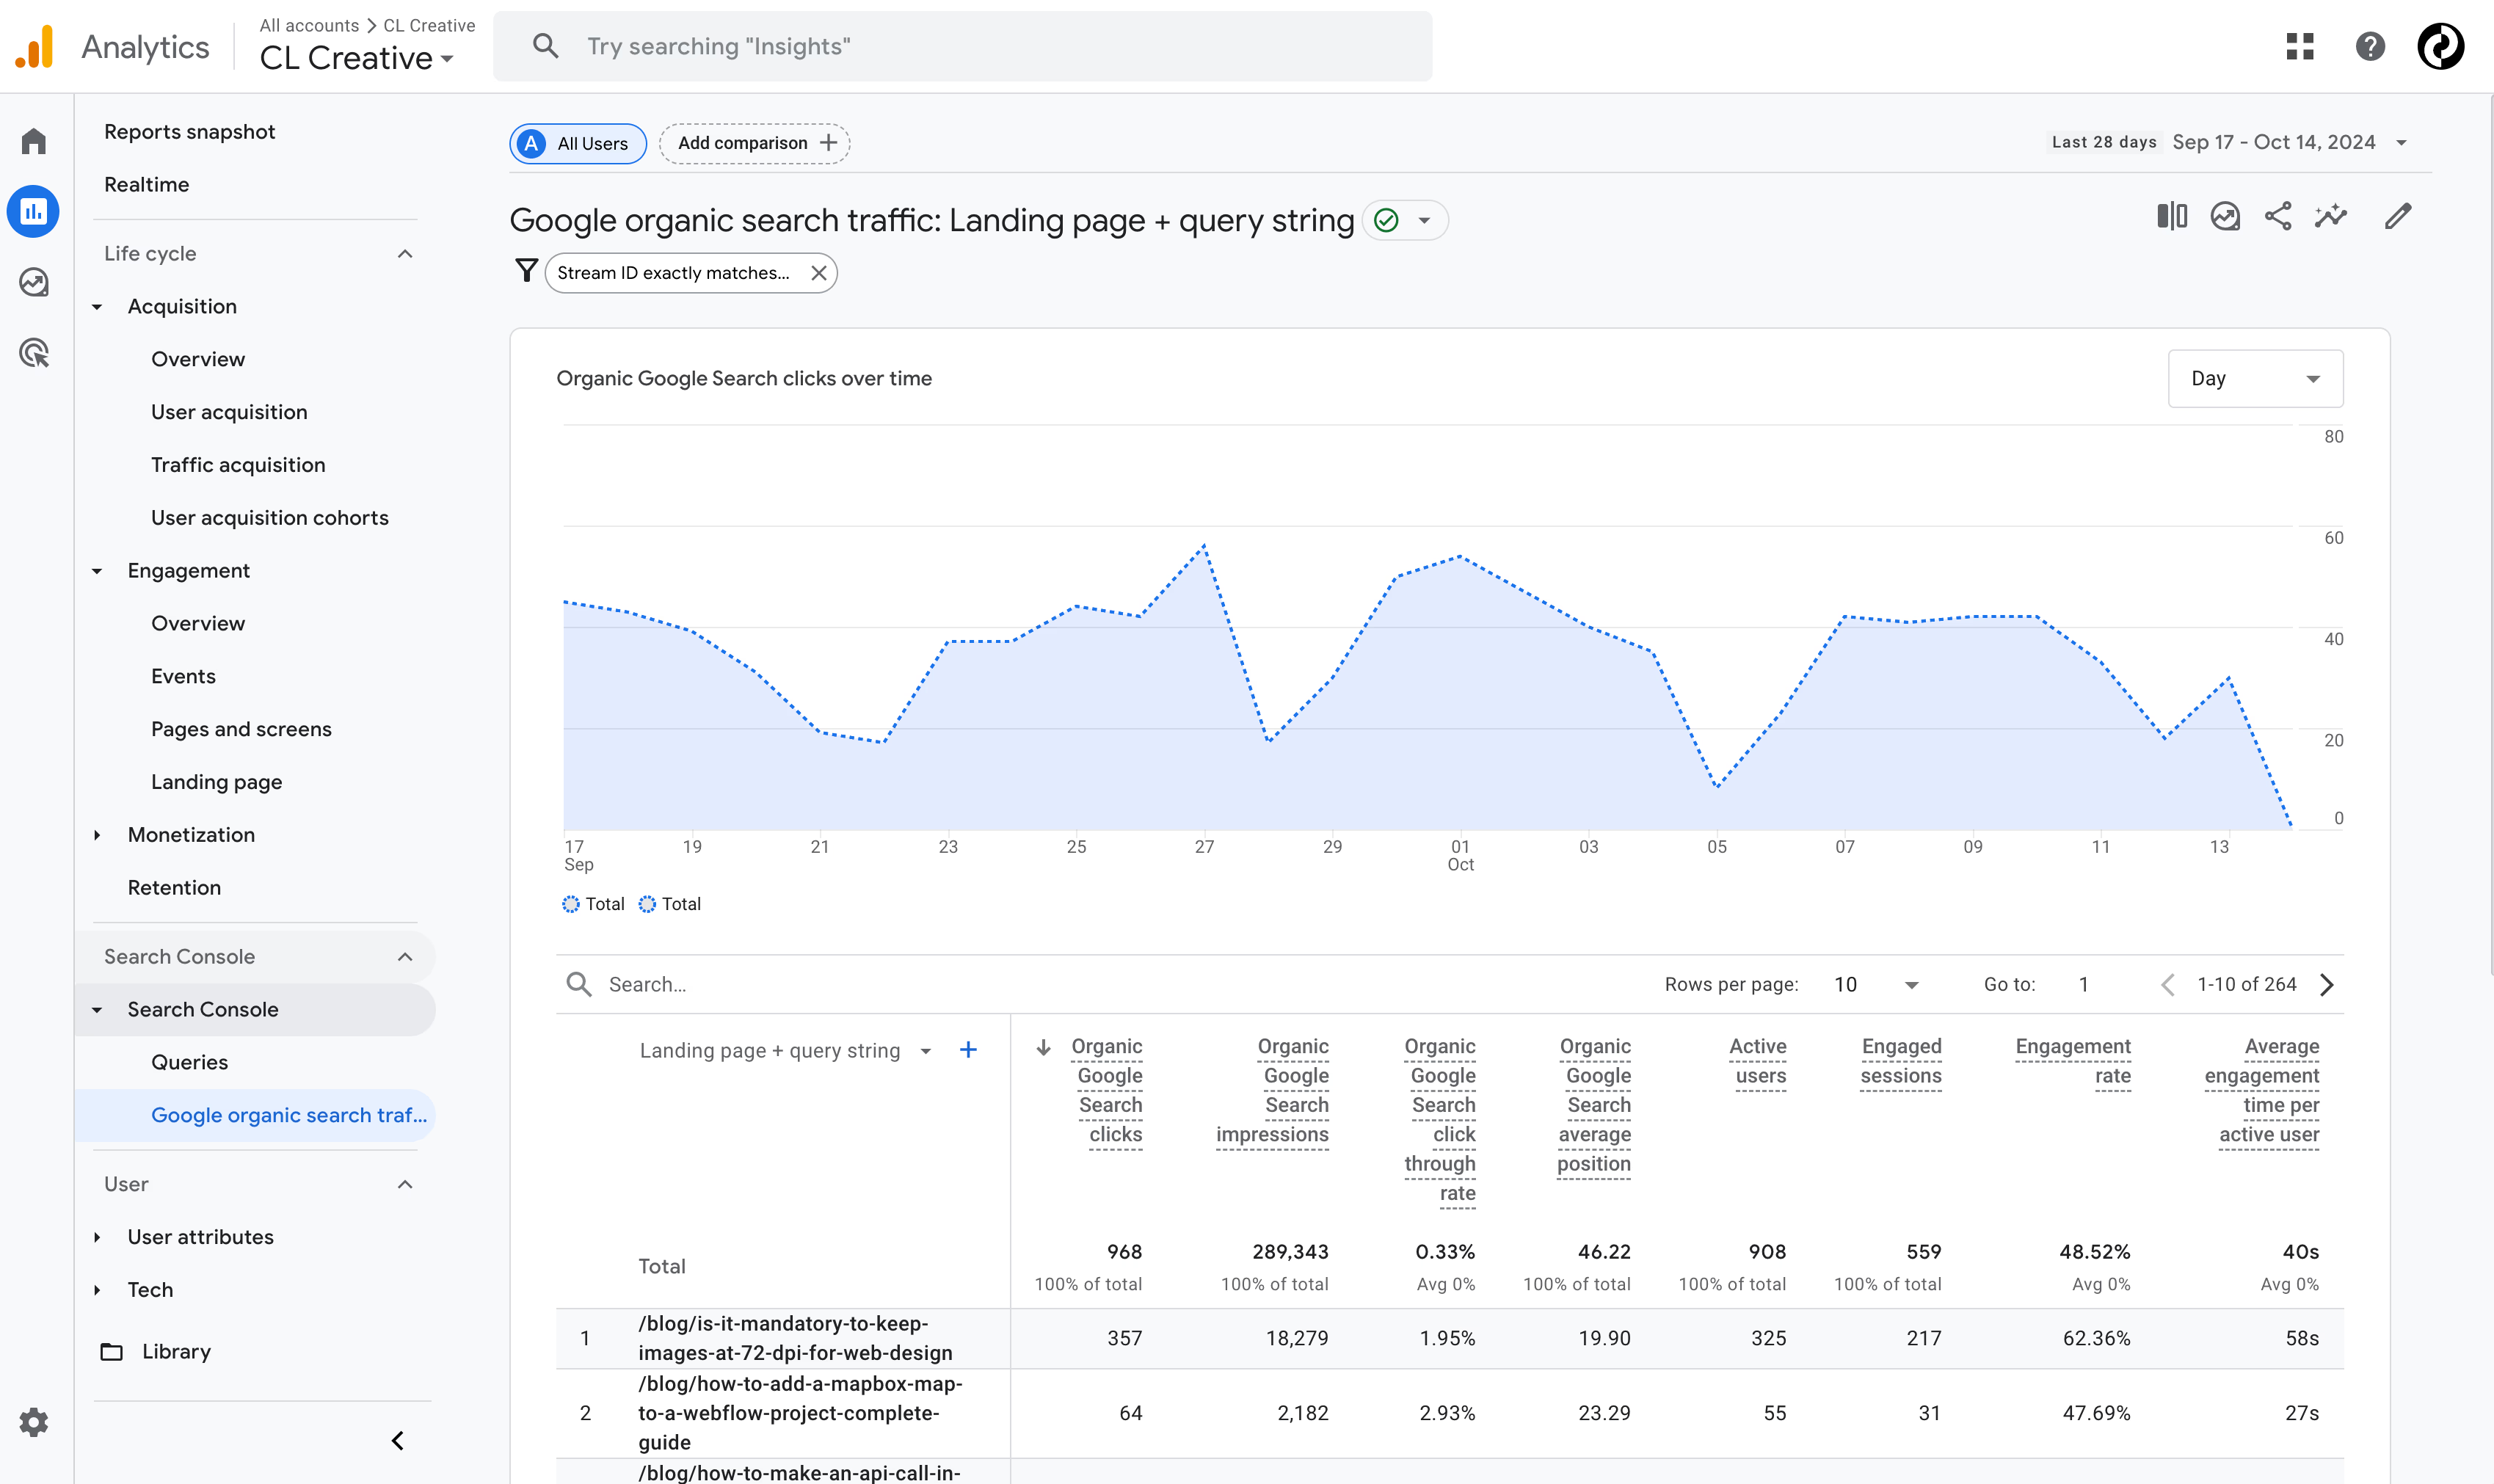Open the Queries report
Screen dimensions: 2494x1484
click(189, 1062)
